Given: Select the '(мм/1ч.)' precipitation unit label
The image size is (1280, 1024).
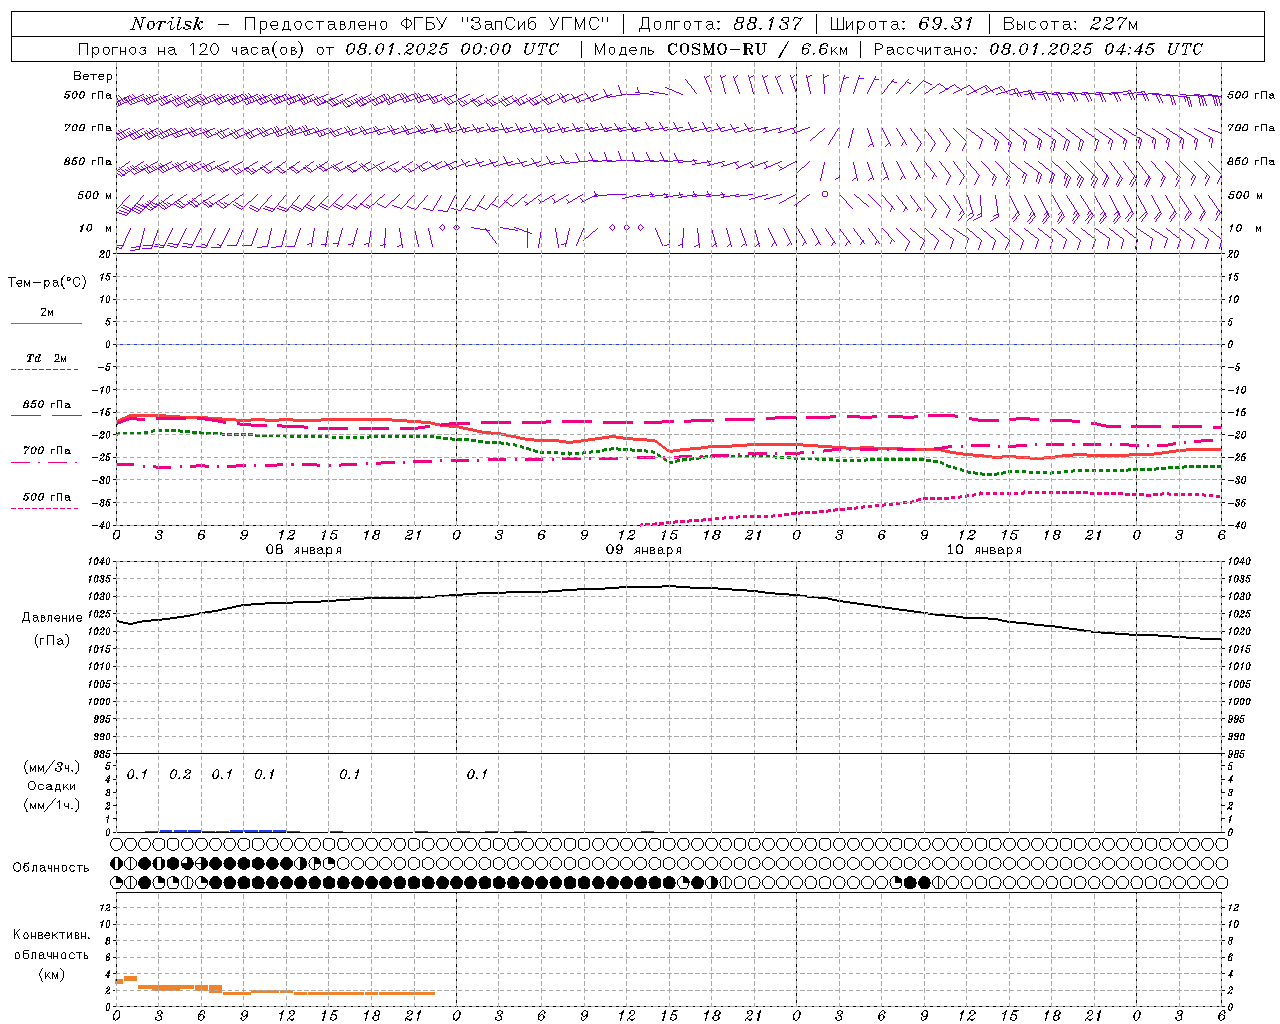Looking at the screenshot, I should click(52, 805).
